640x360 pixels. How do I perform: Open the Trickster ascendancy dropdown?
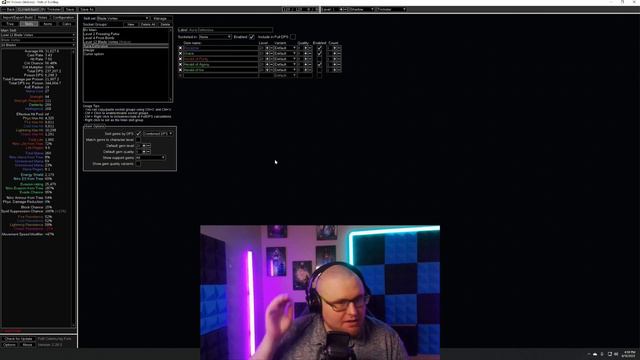[x=391, y=9]
